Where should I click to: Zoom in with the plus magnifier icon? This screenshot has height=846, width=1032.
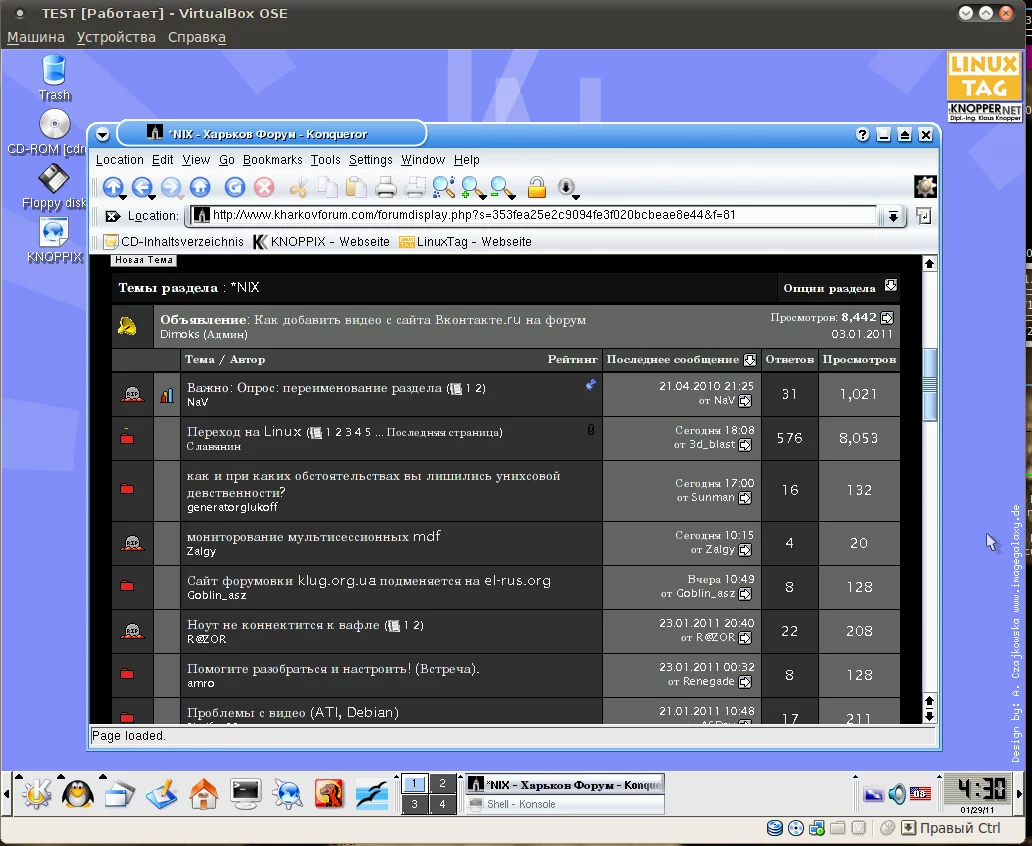pyautogui.click(x=472, y=188)
